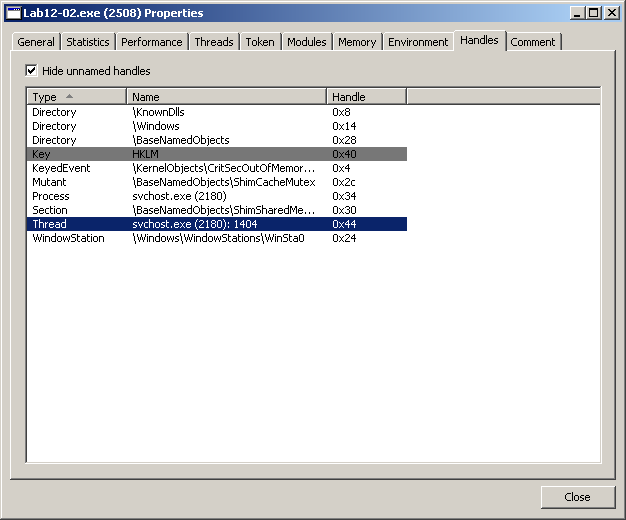
Task: Click the WindowStation type cell
Action: [68, 238]
